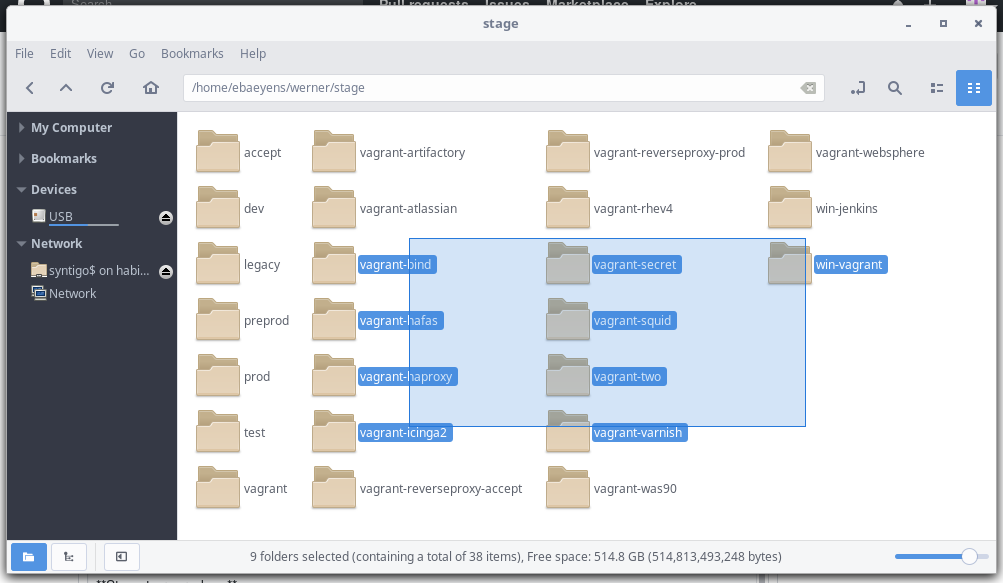Open the search tool in the toolbar
Screen dimensions: 1003x583
point(894,88)
